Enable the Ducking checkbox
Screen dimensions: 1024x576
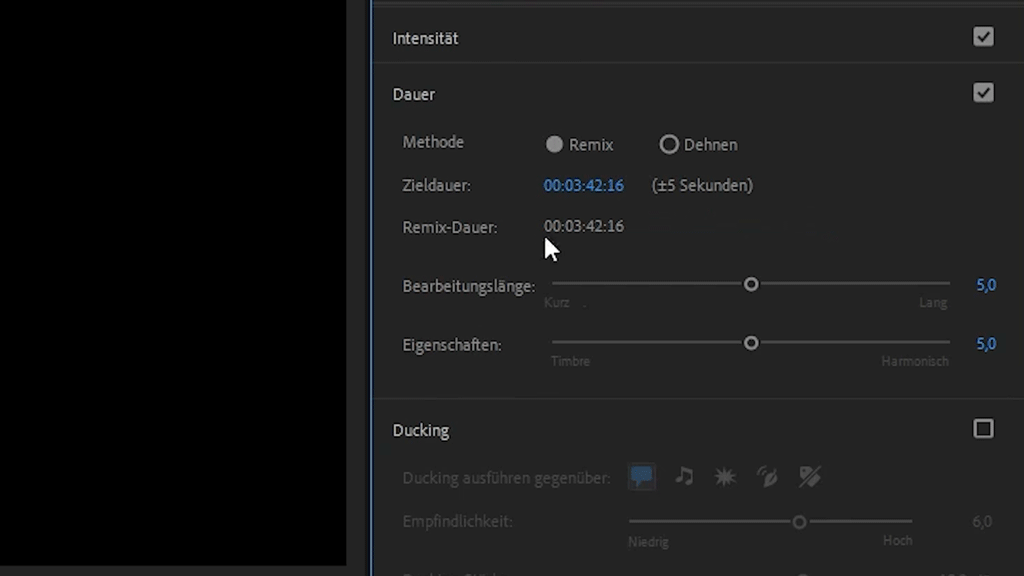[x=983, y=429]
